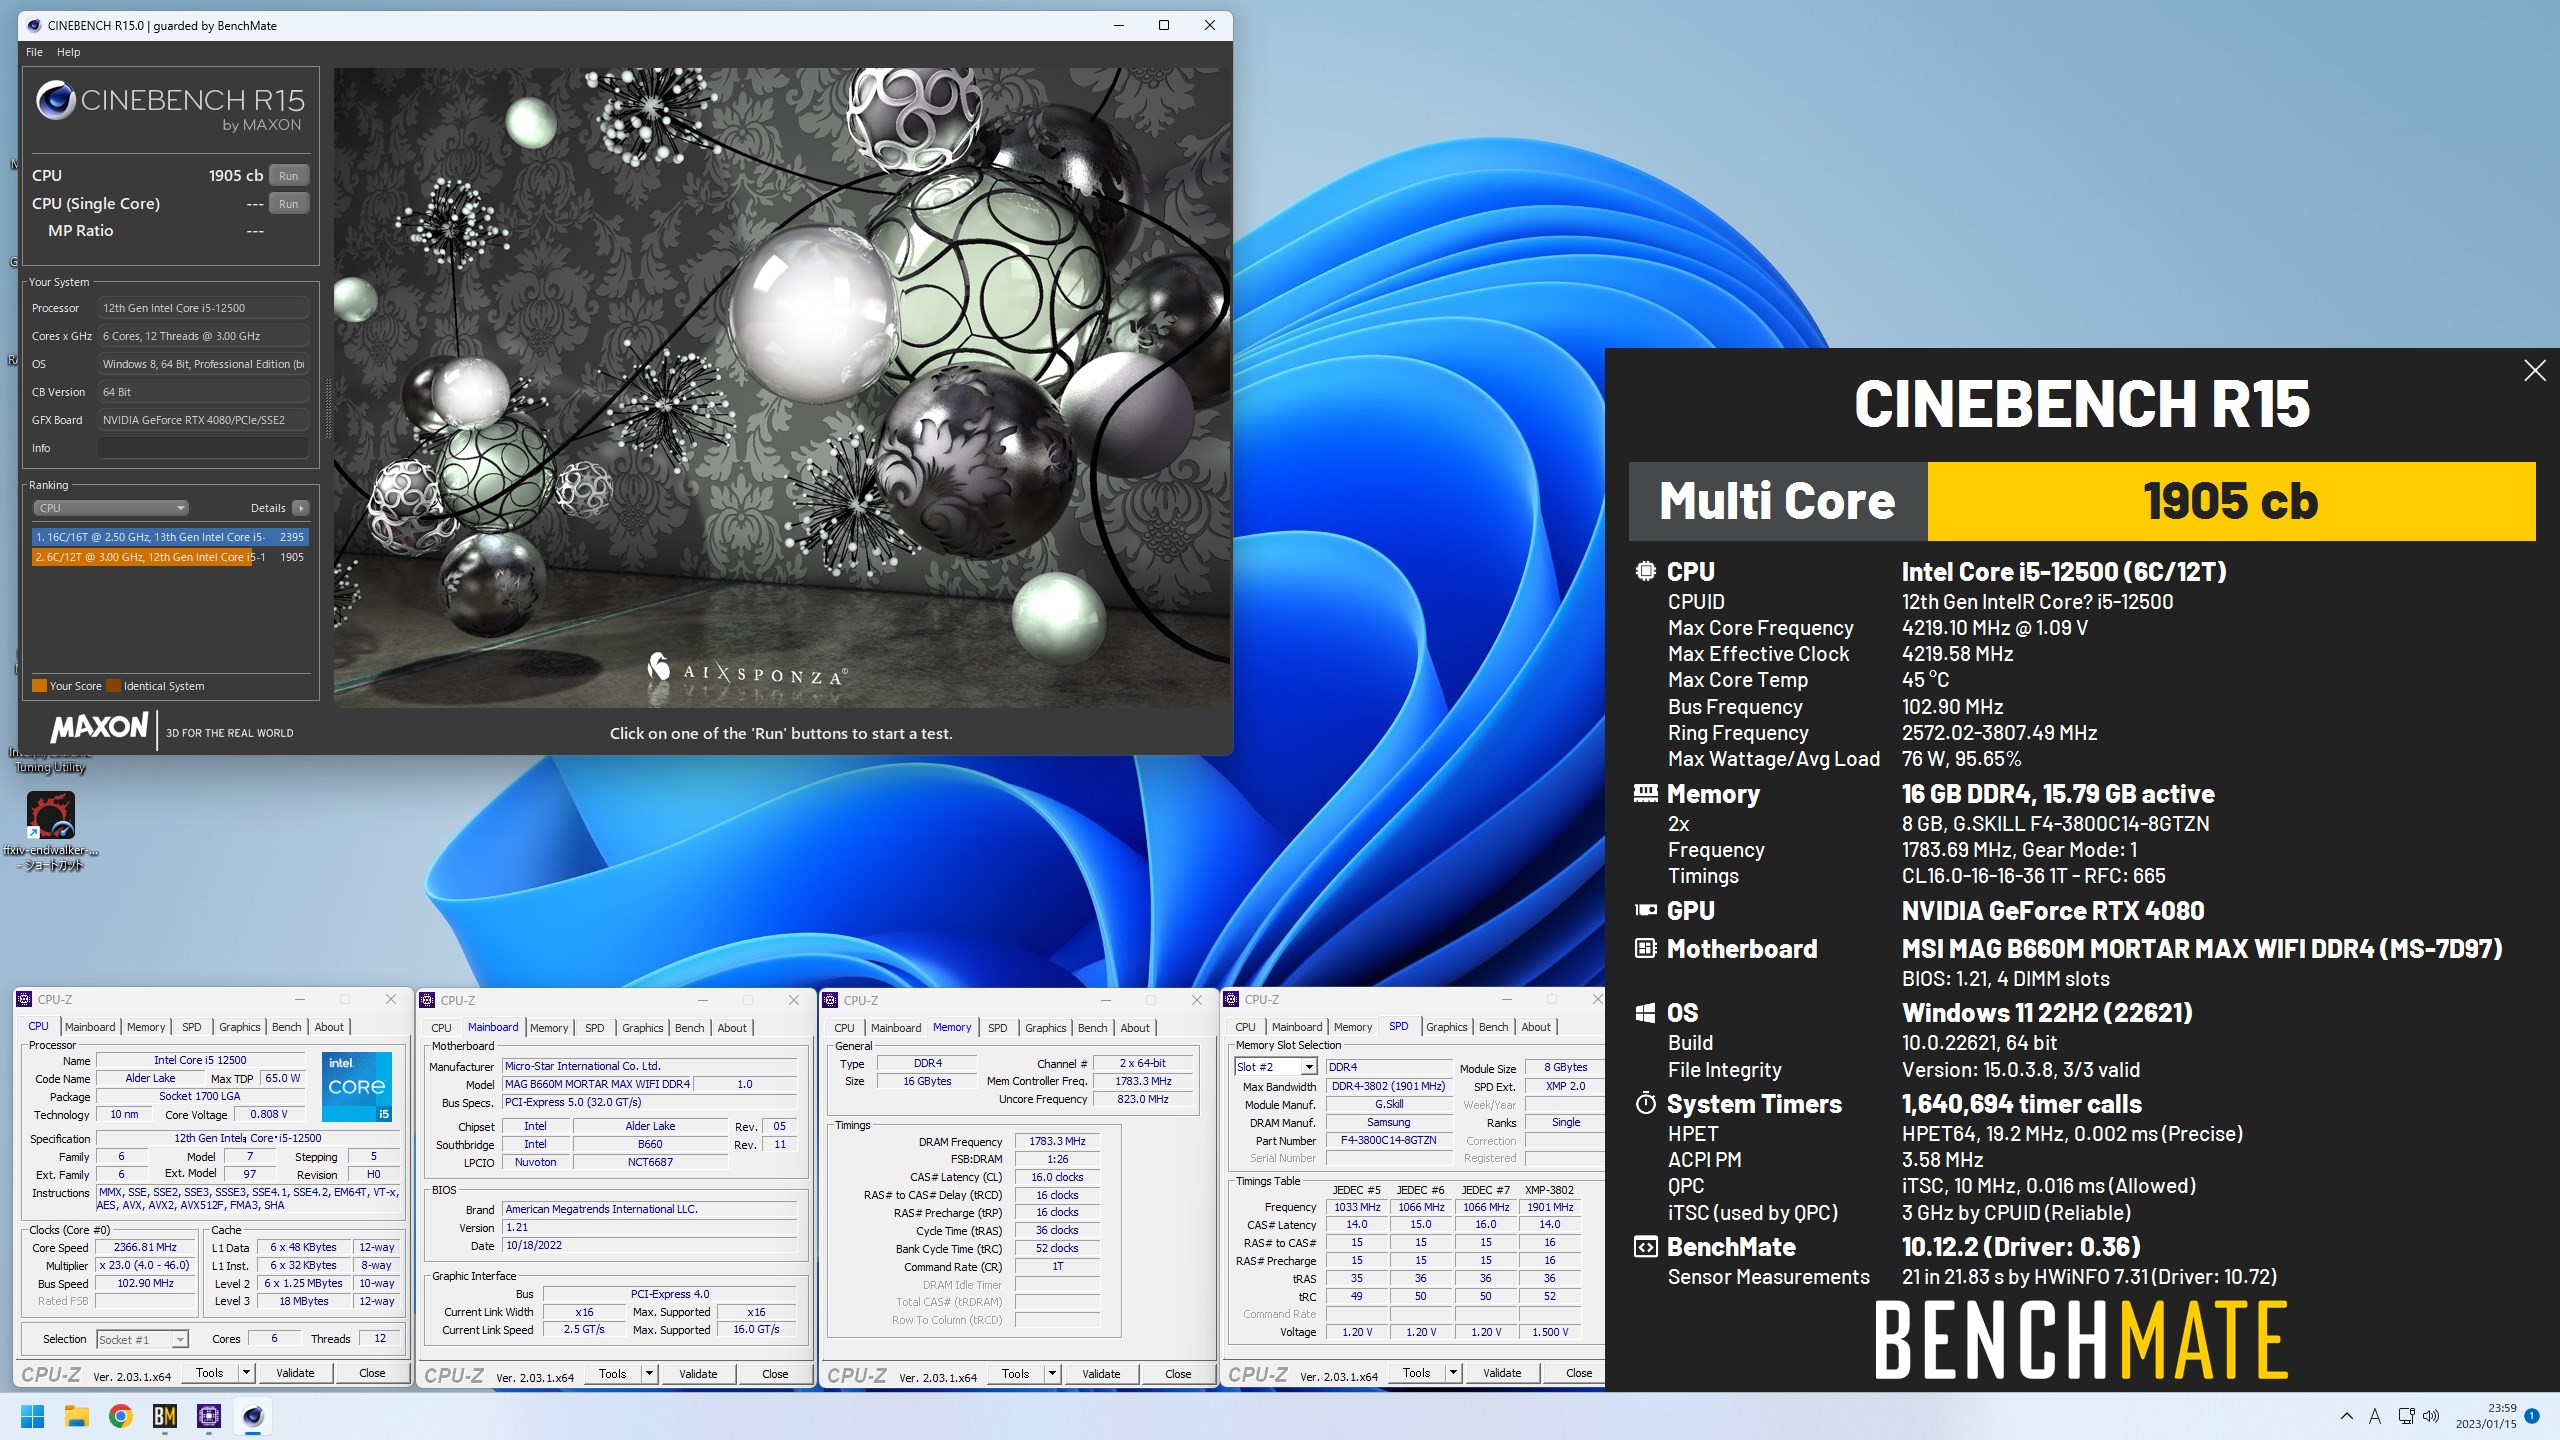The height and width of the screenshot is (1440, 2560).
Task: Click the CPU chip icon in BenchMate panel
Action: click(x=1645, y=571)
